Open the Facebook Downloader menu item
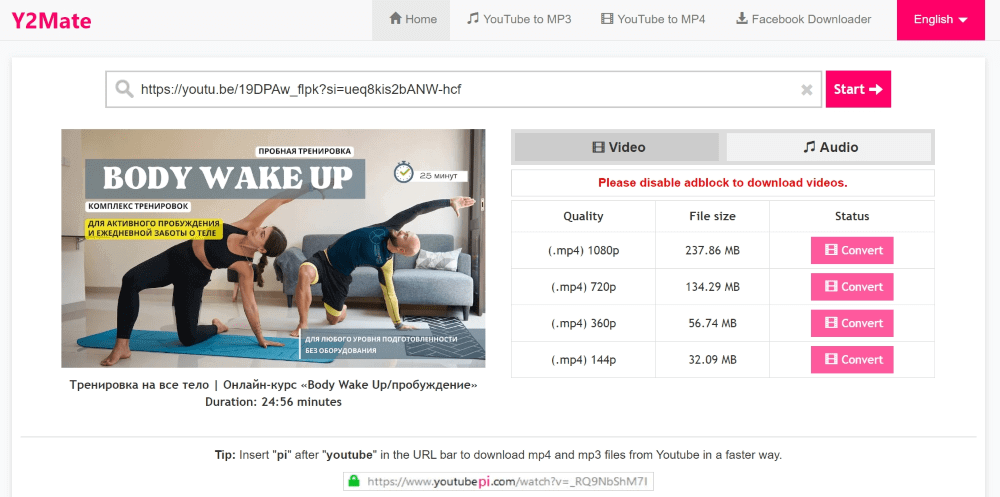 click(804, 19)
